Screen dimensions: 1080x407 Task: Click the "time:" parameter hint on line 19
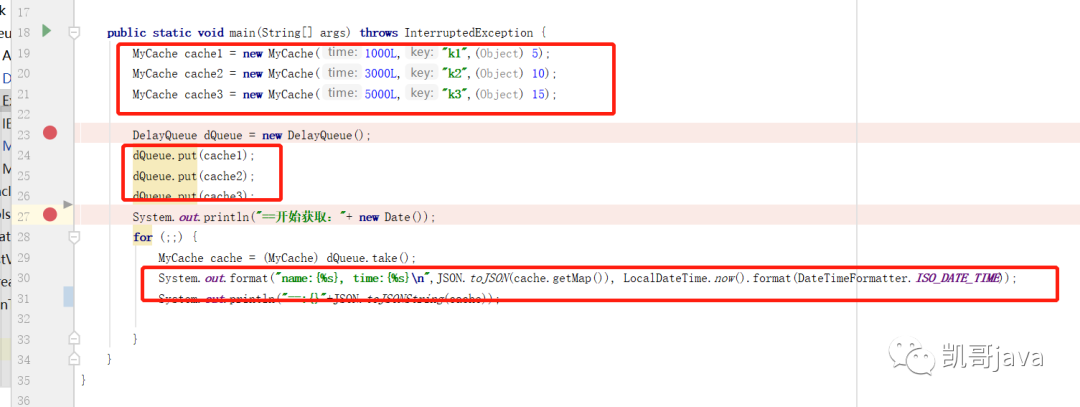tap(342, 53)
